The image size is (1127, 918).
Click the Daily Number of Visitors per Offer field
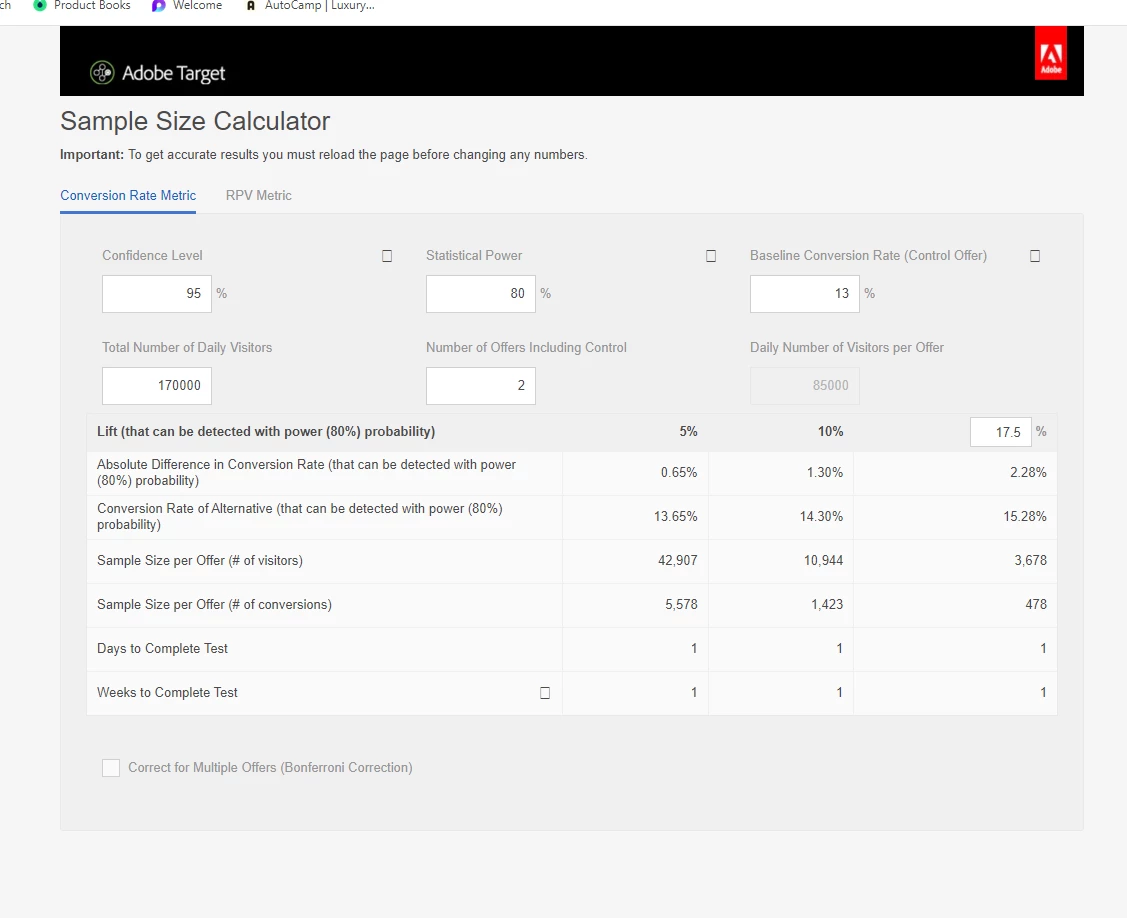point(805,385)
